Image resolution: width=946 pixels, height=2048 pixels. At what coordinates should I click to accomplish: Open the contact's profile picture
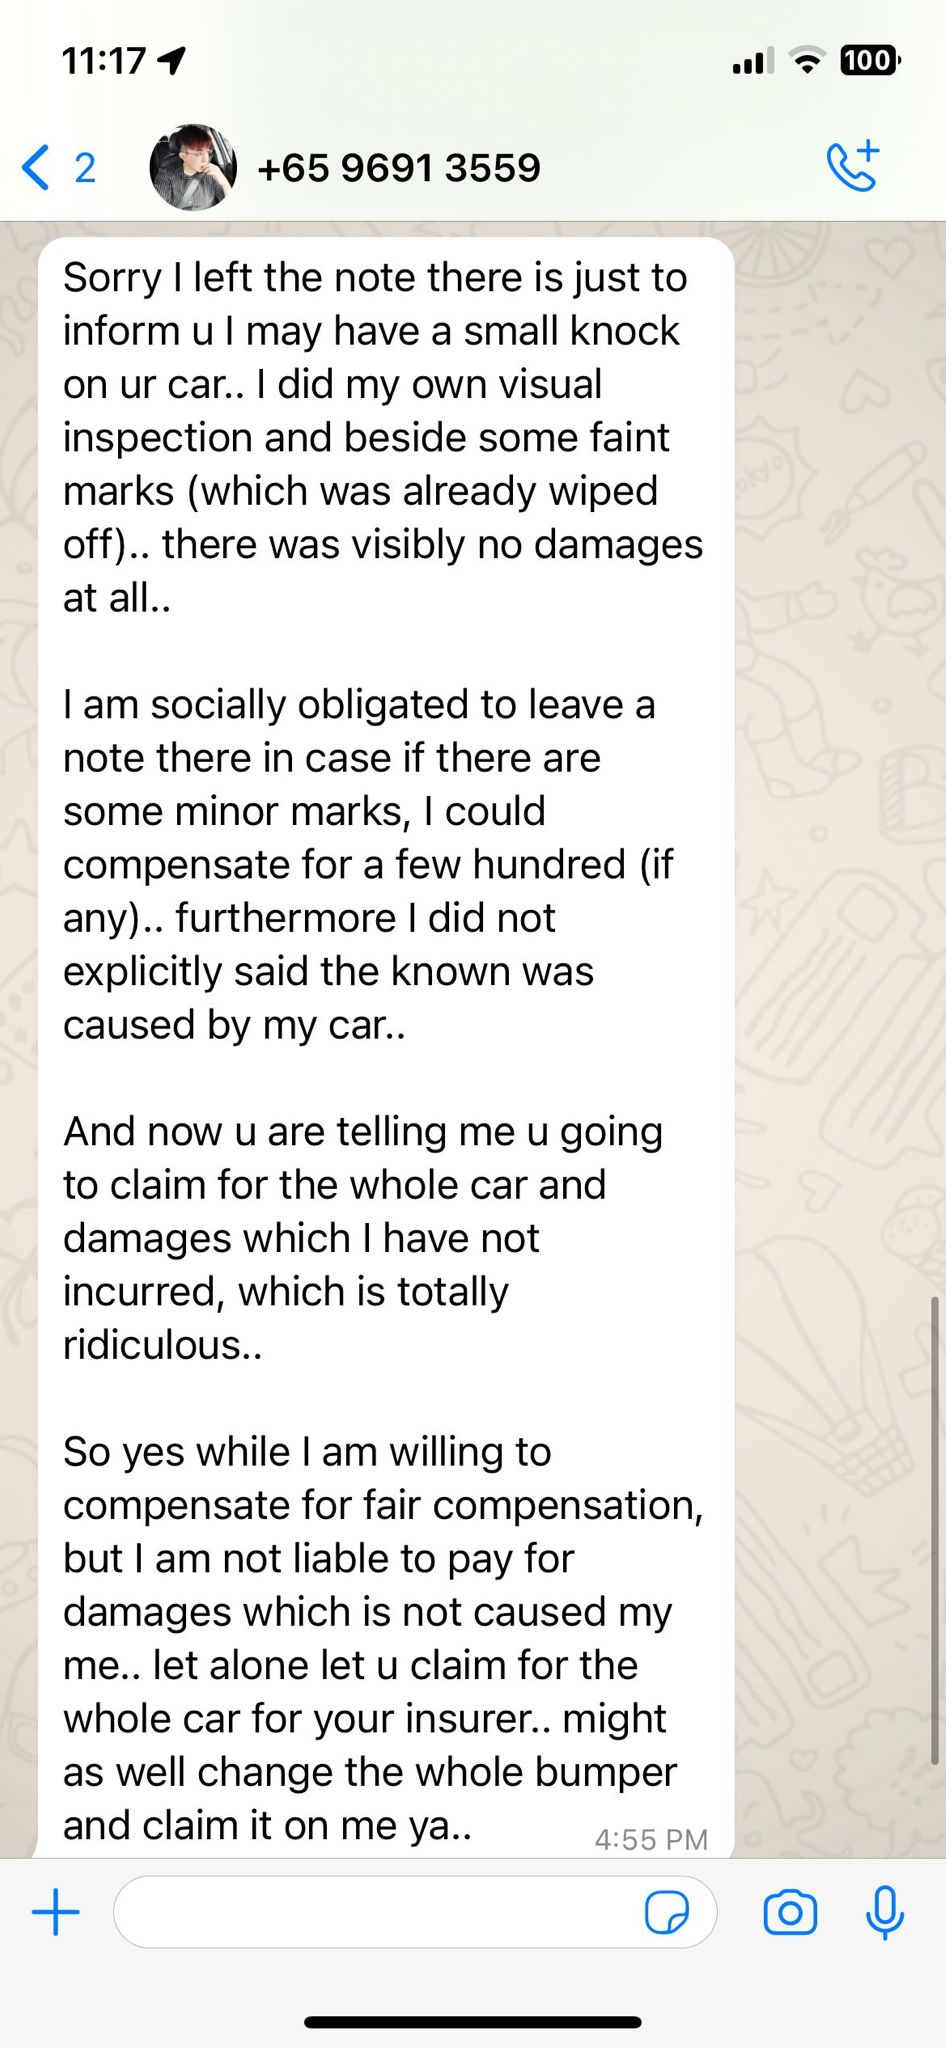[x=193, y=167]
